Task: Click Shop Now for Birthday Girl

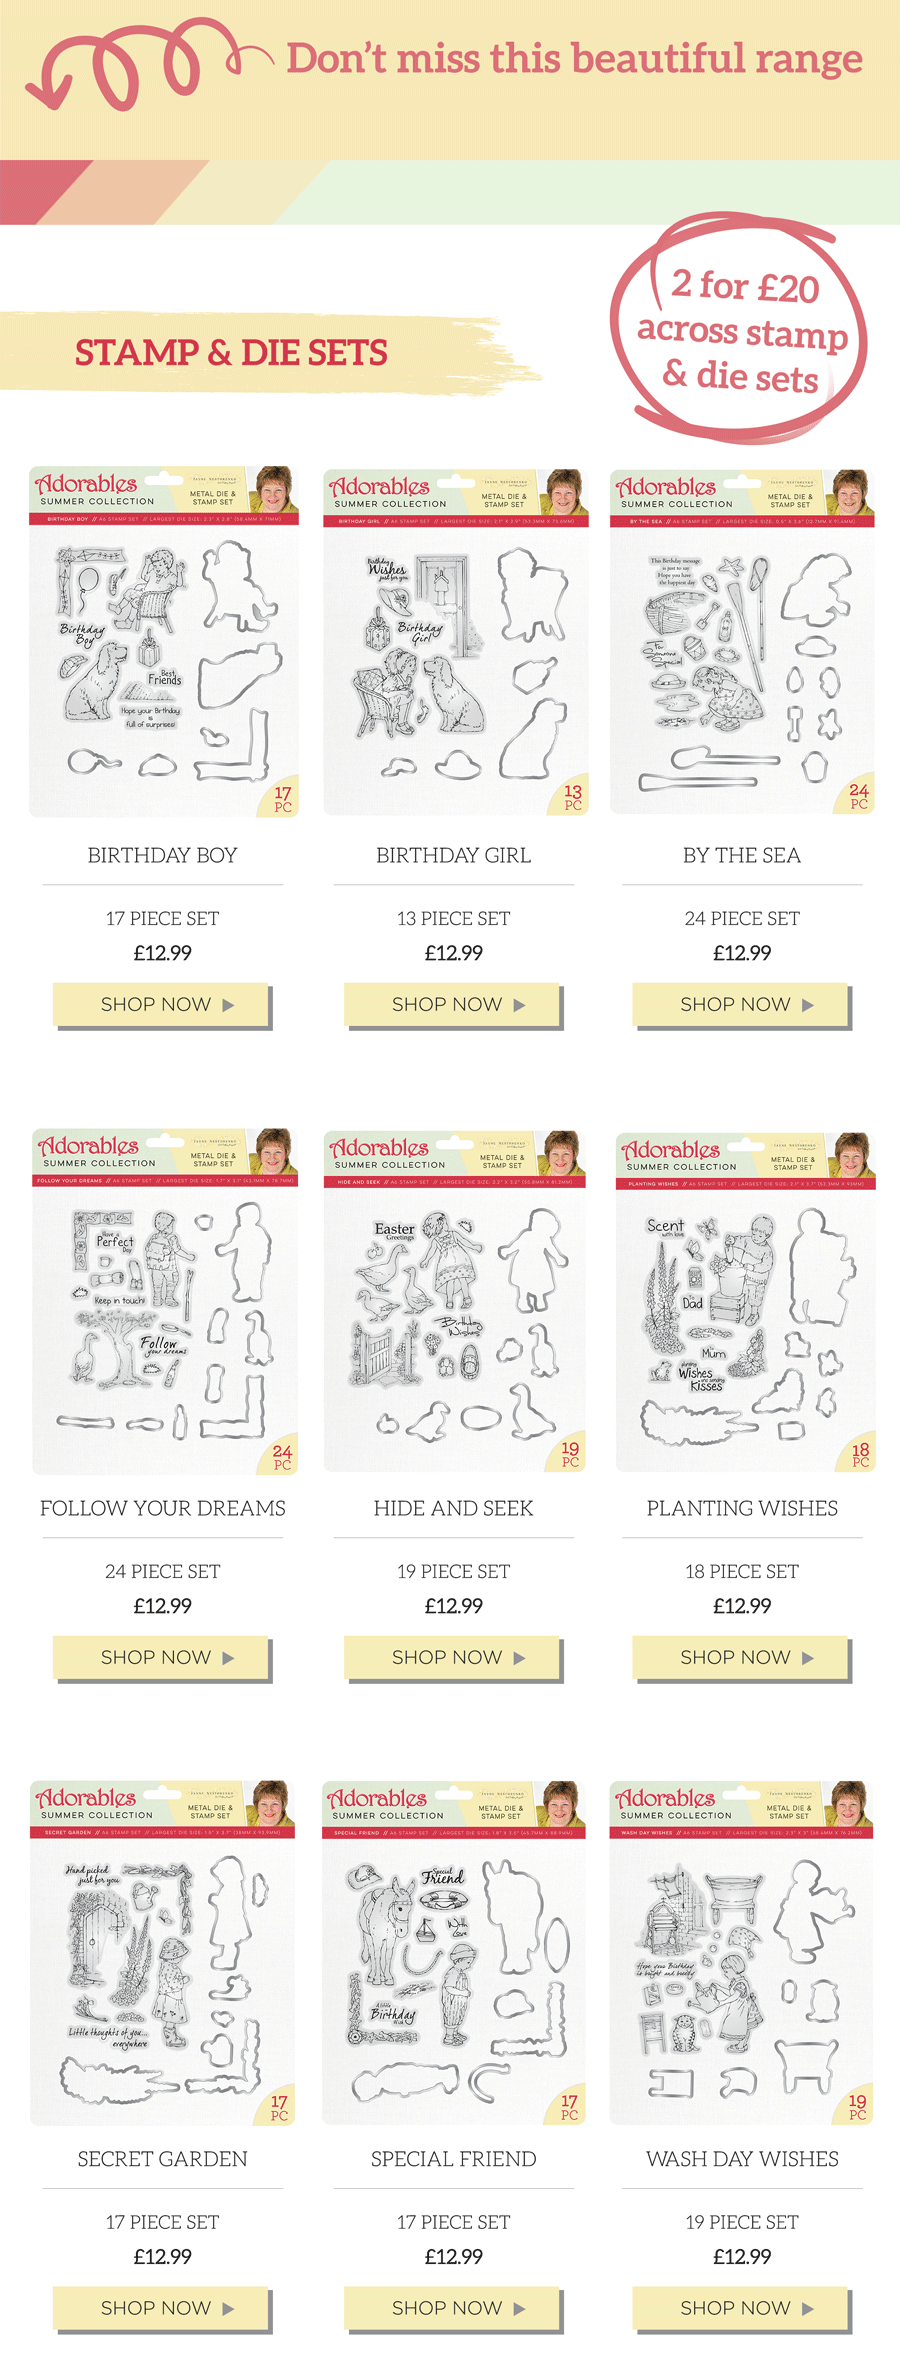Action: pos(453,1005)
